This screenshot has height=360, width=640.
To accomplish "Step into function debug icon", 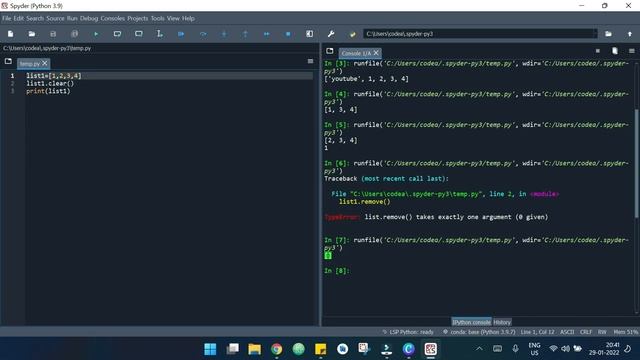I will pos(224,34).
